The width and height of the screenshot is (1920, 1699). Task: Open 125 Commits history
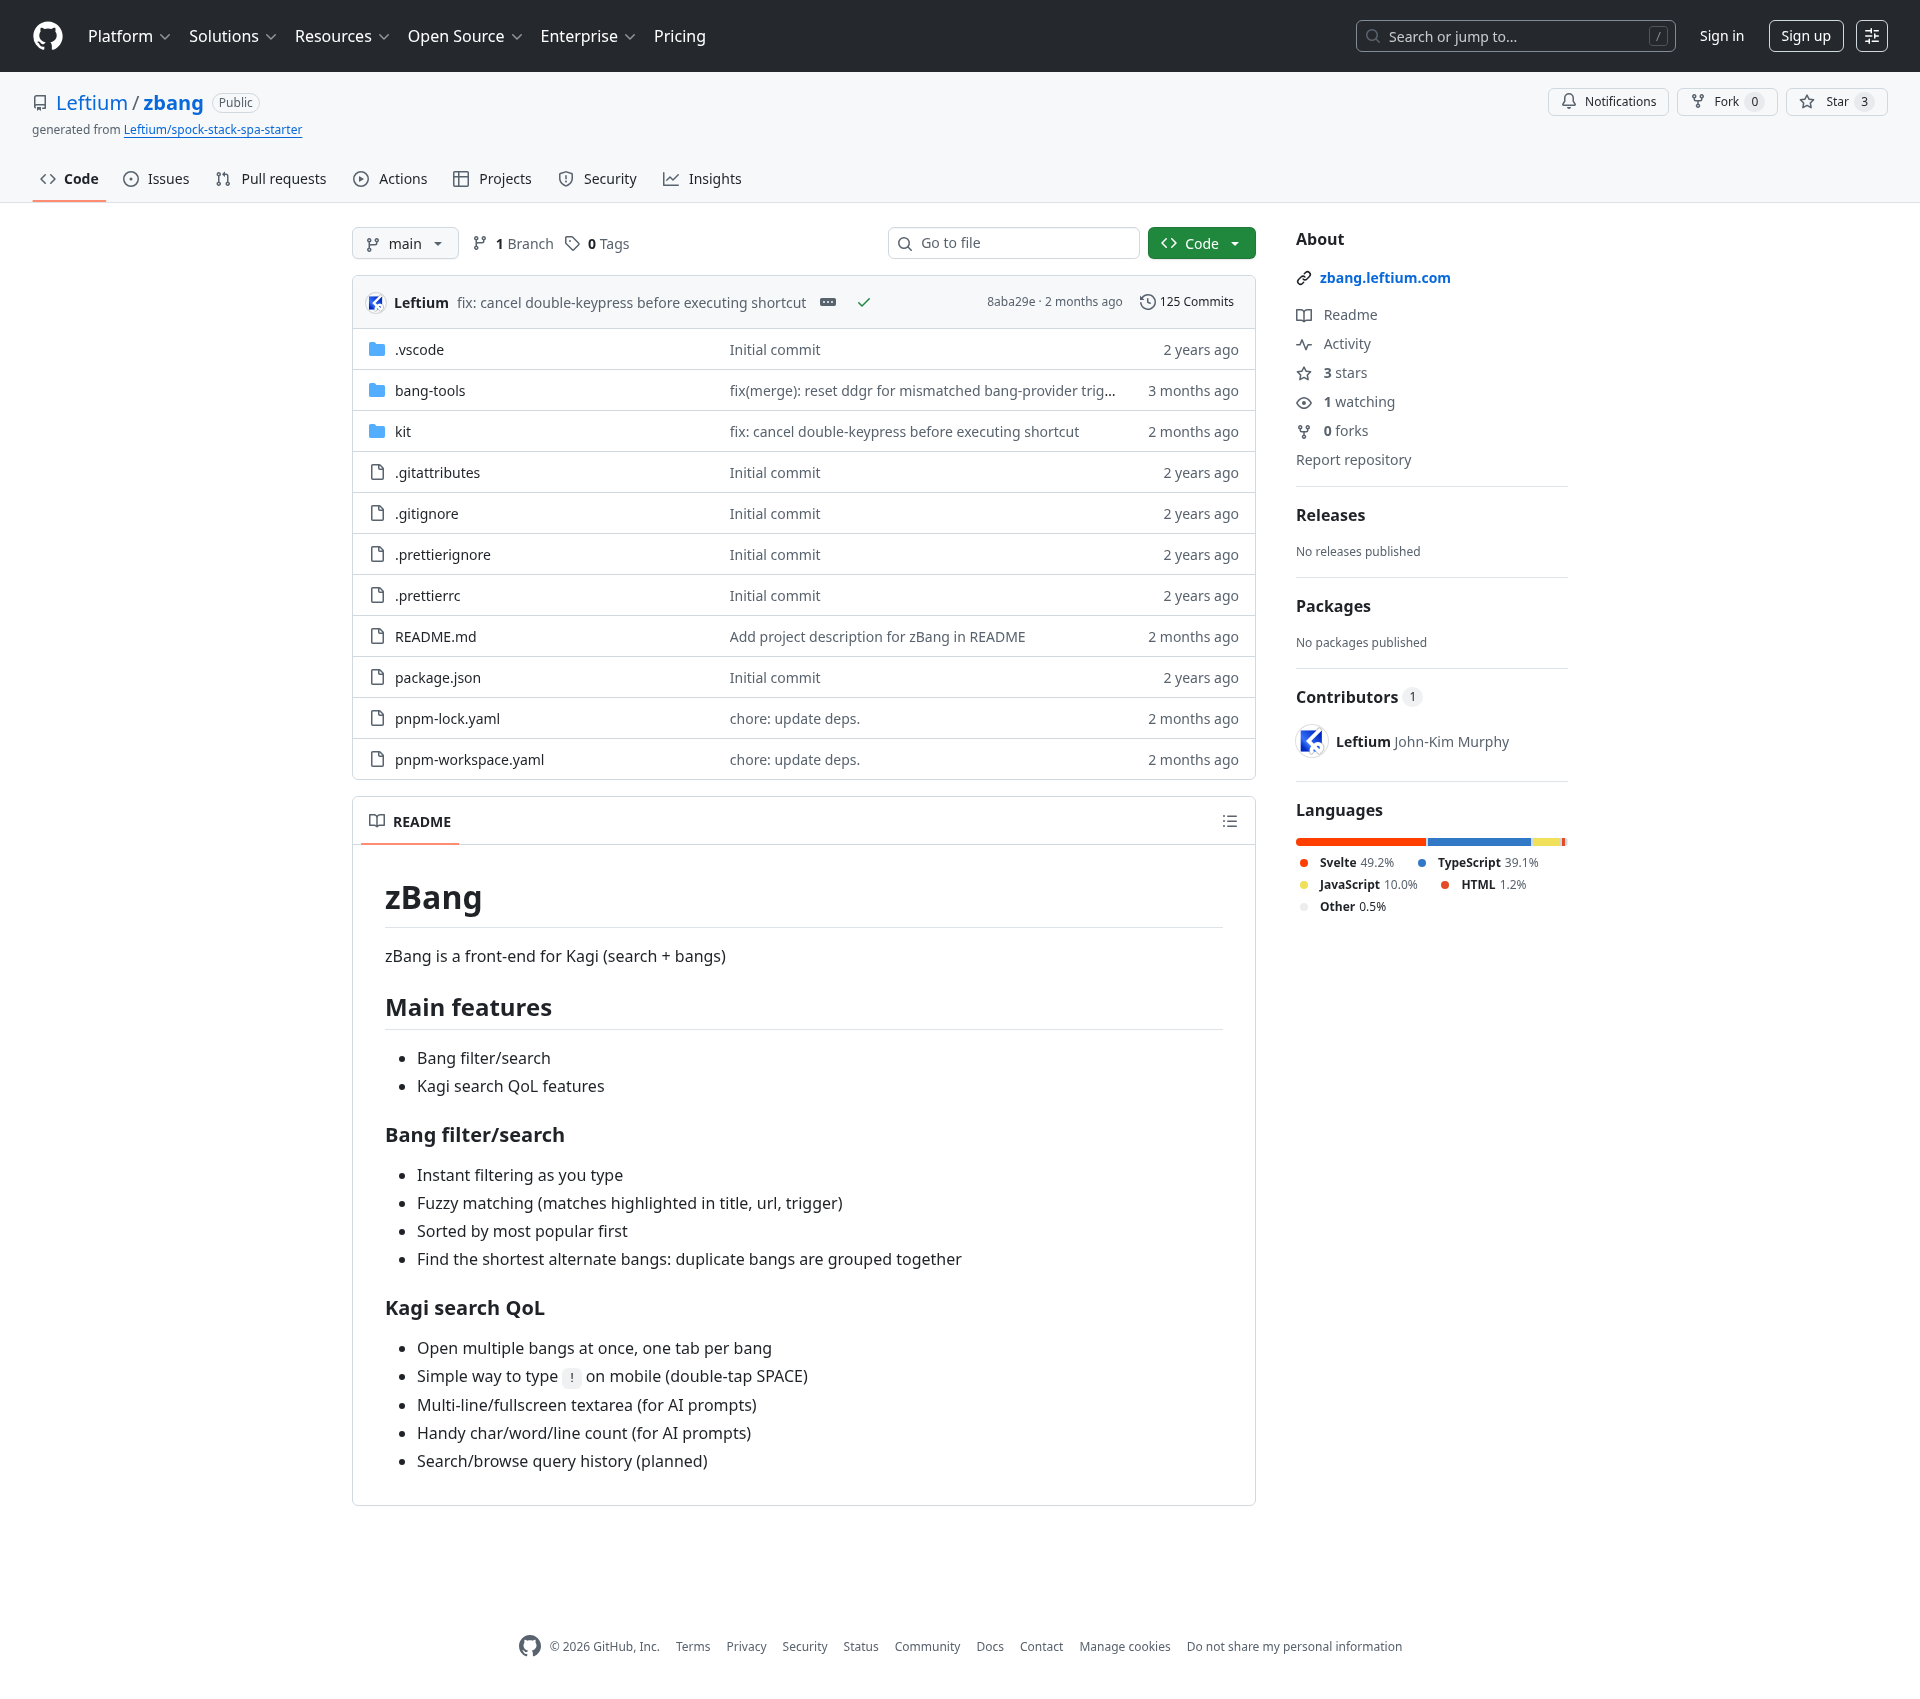1187,302
